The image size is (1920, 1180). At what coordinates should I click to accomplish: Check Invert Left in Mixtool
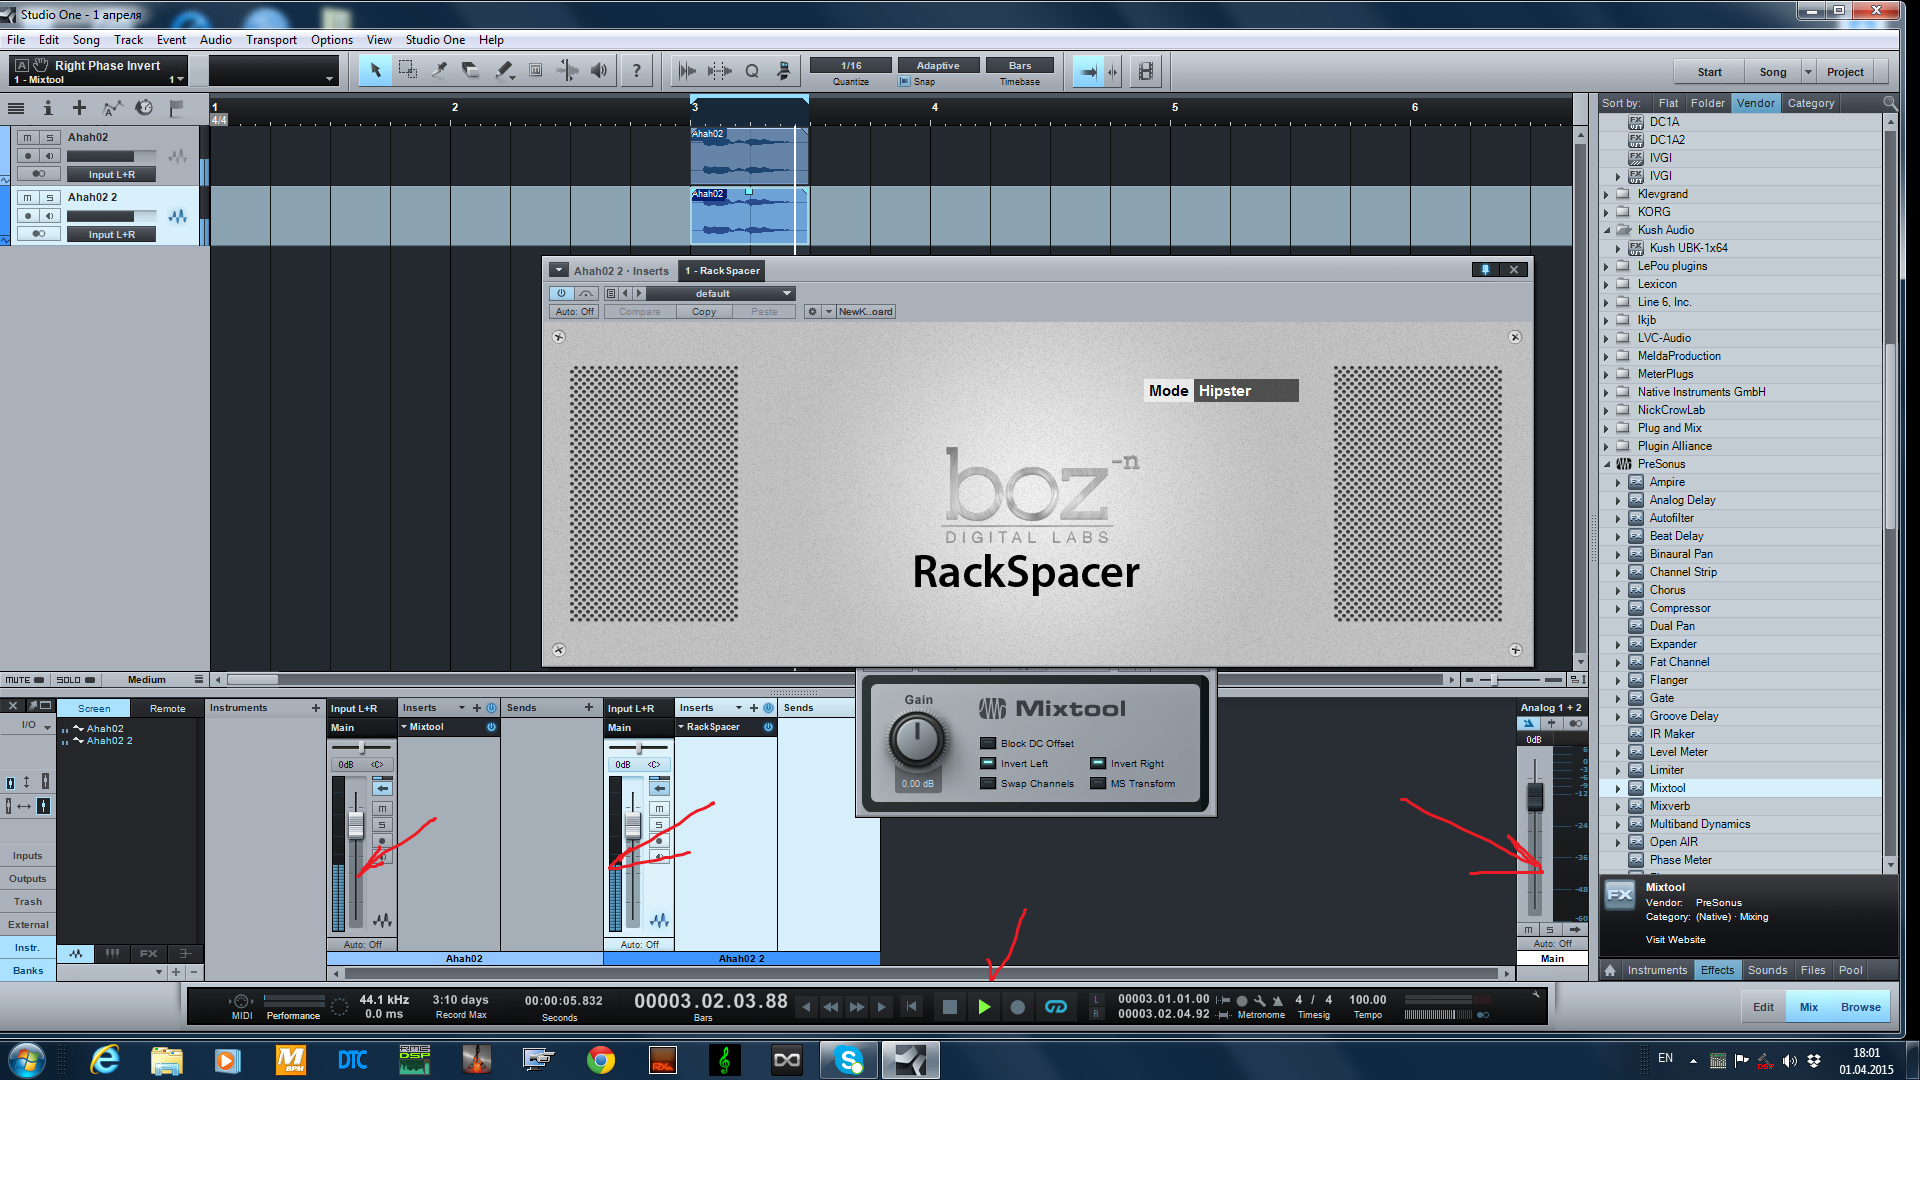[988, 764]
